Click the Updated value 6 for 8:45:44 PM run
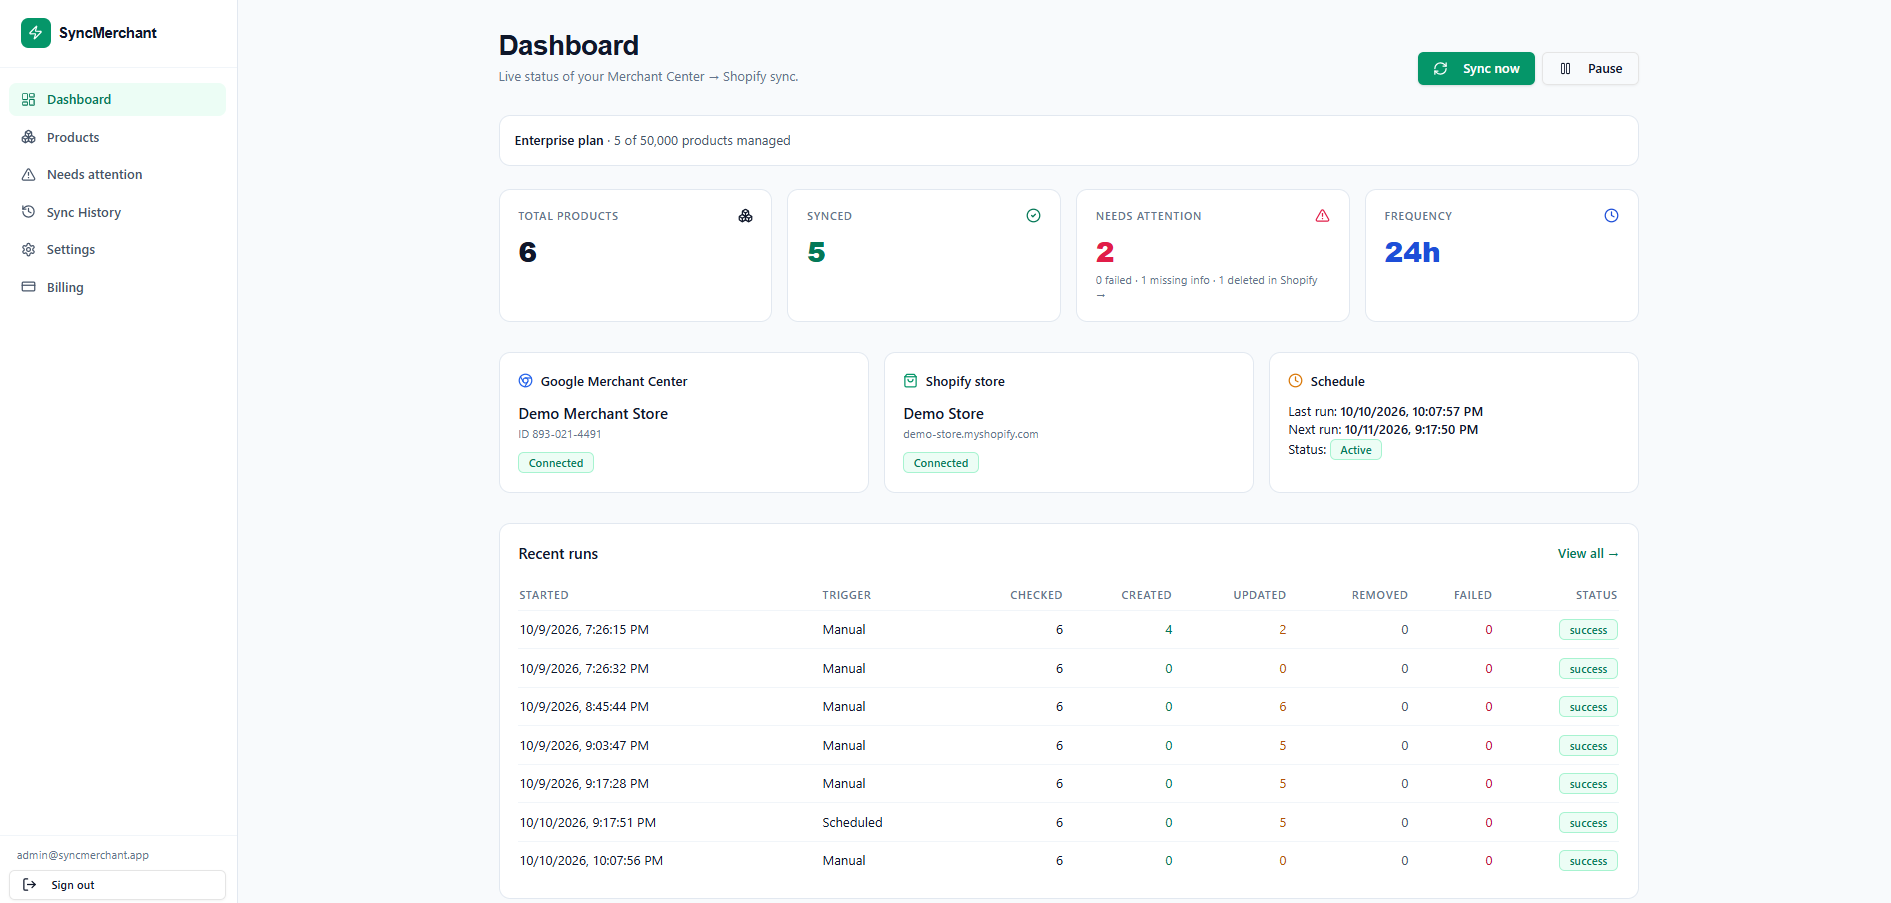Screen dimensions: 1891x903 point(1283,707)
